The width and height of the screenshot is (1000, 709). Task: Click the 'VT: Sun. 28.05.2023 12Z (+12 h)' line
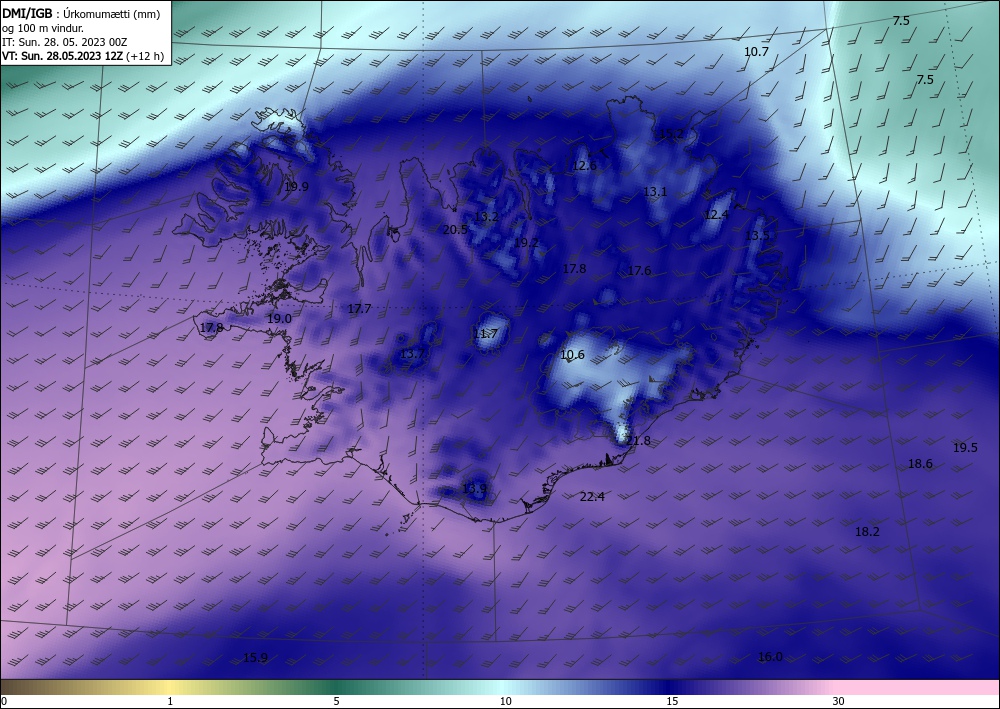(83, 56)
